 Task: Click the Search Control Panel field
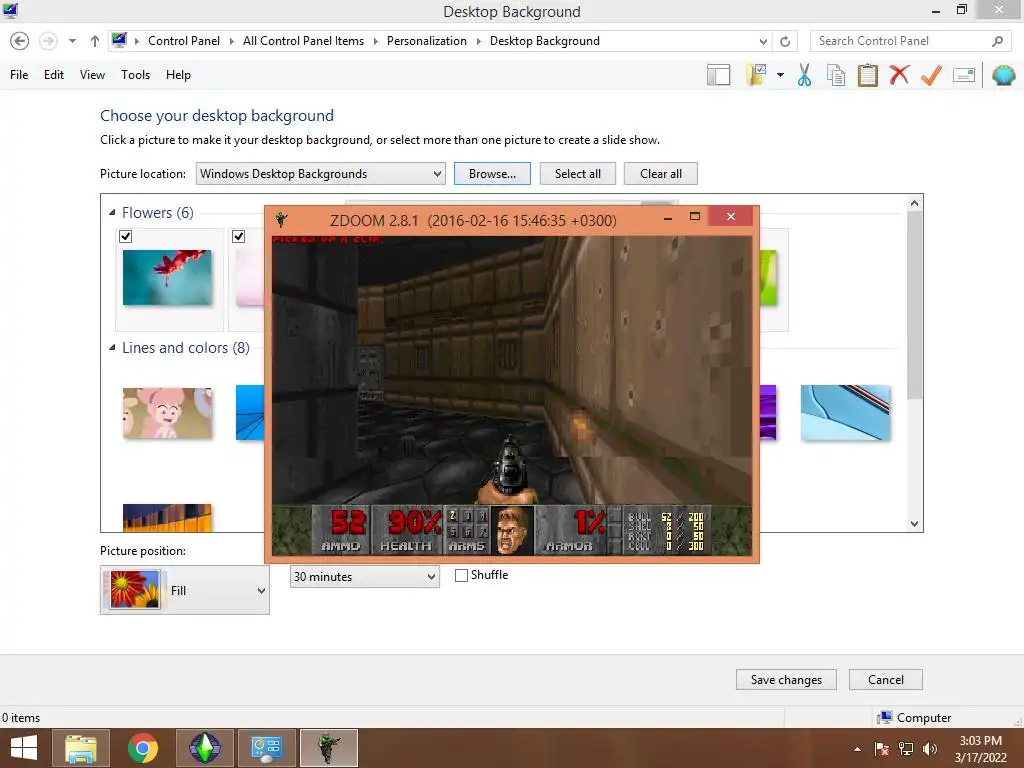coord(902,41)
